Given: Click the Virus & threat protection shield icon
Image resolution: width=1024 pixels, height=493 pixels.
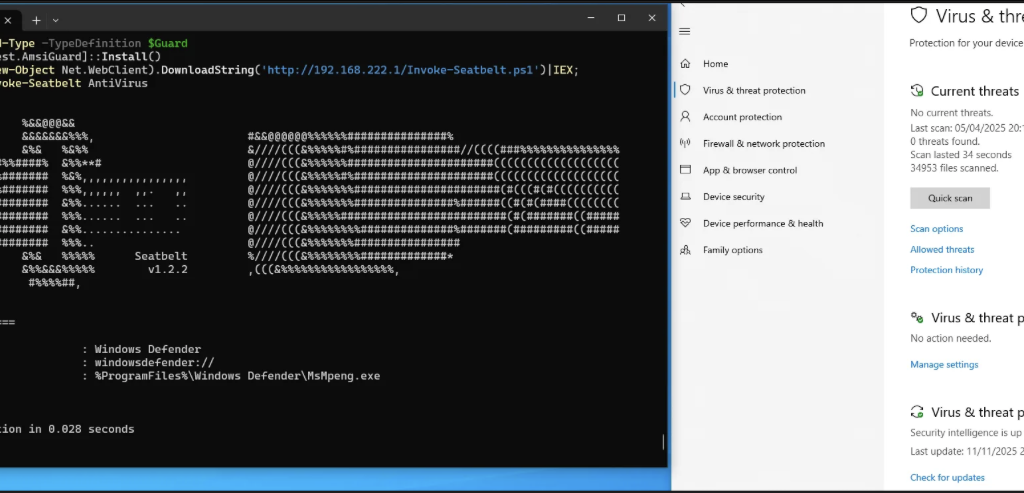Looking at the screenshot, I should [x=685, y=90].
